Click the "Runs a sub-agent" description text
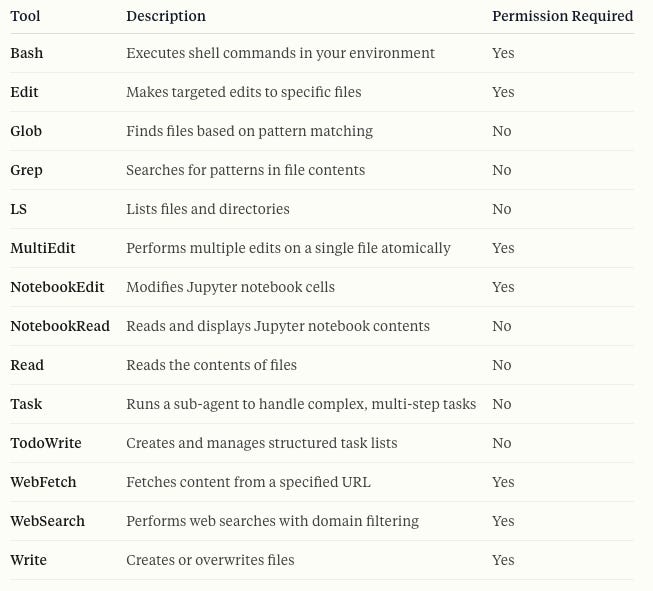Viewport: 653px width, 591px height. point(301,404)
